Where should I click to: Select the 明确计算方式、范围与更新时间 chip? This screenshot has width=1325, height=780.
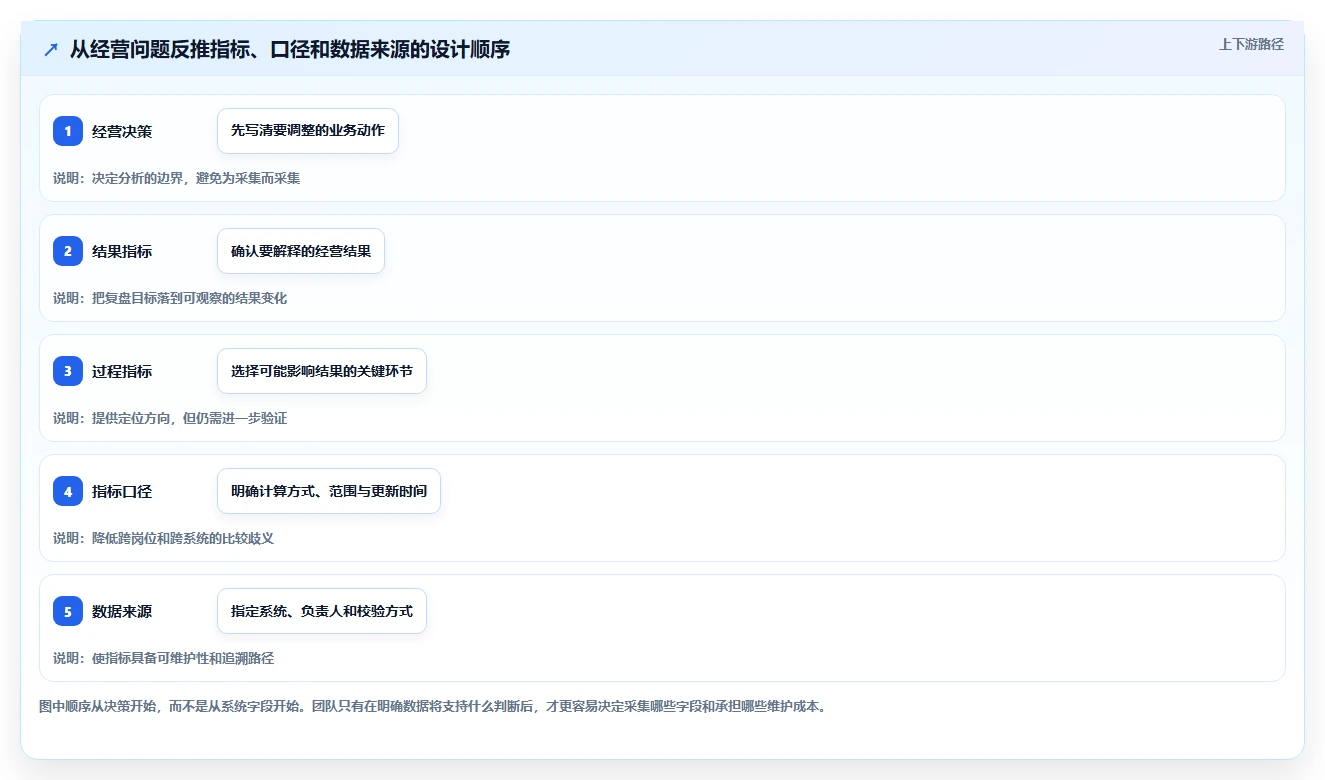pos(329,491)
